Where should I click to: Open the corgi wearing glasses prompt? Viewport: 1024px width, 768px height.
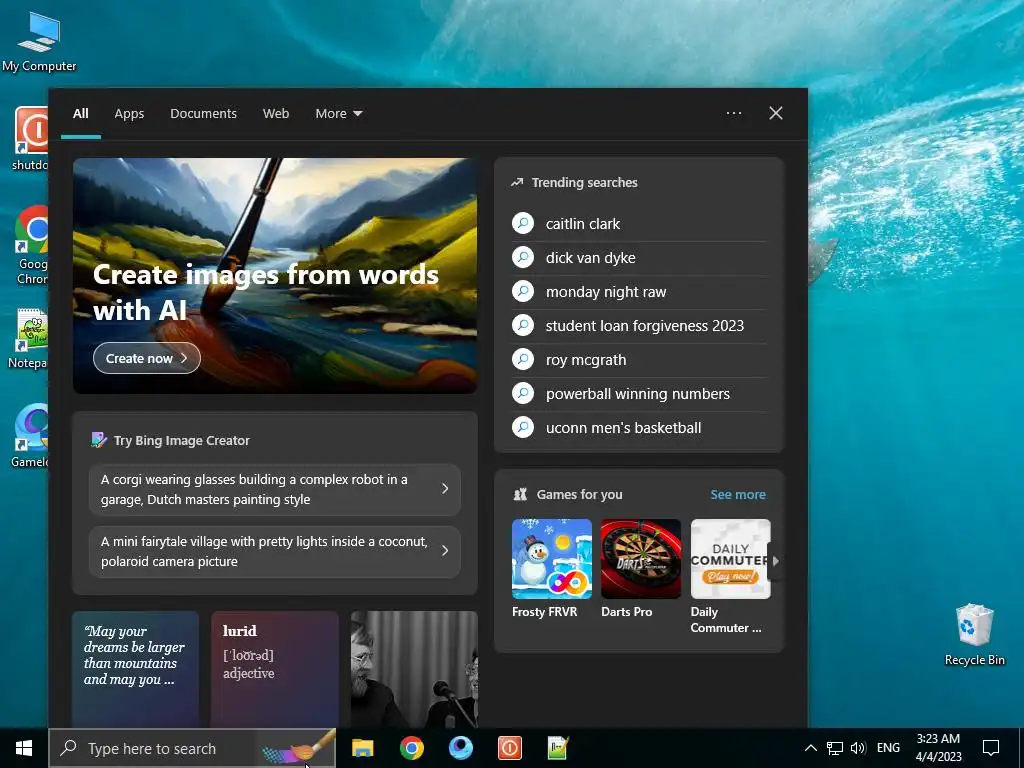pyautogui.click(x=275, y=489)
